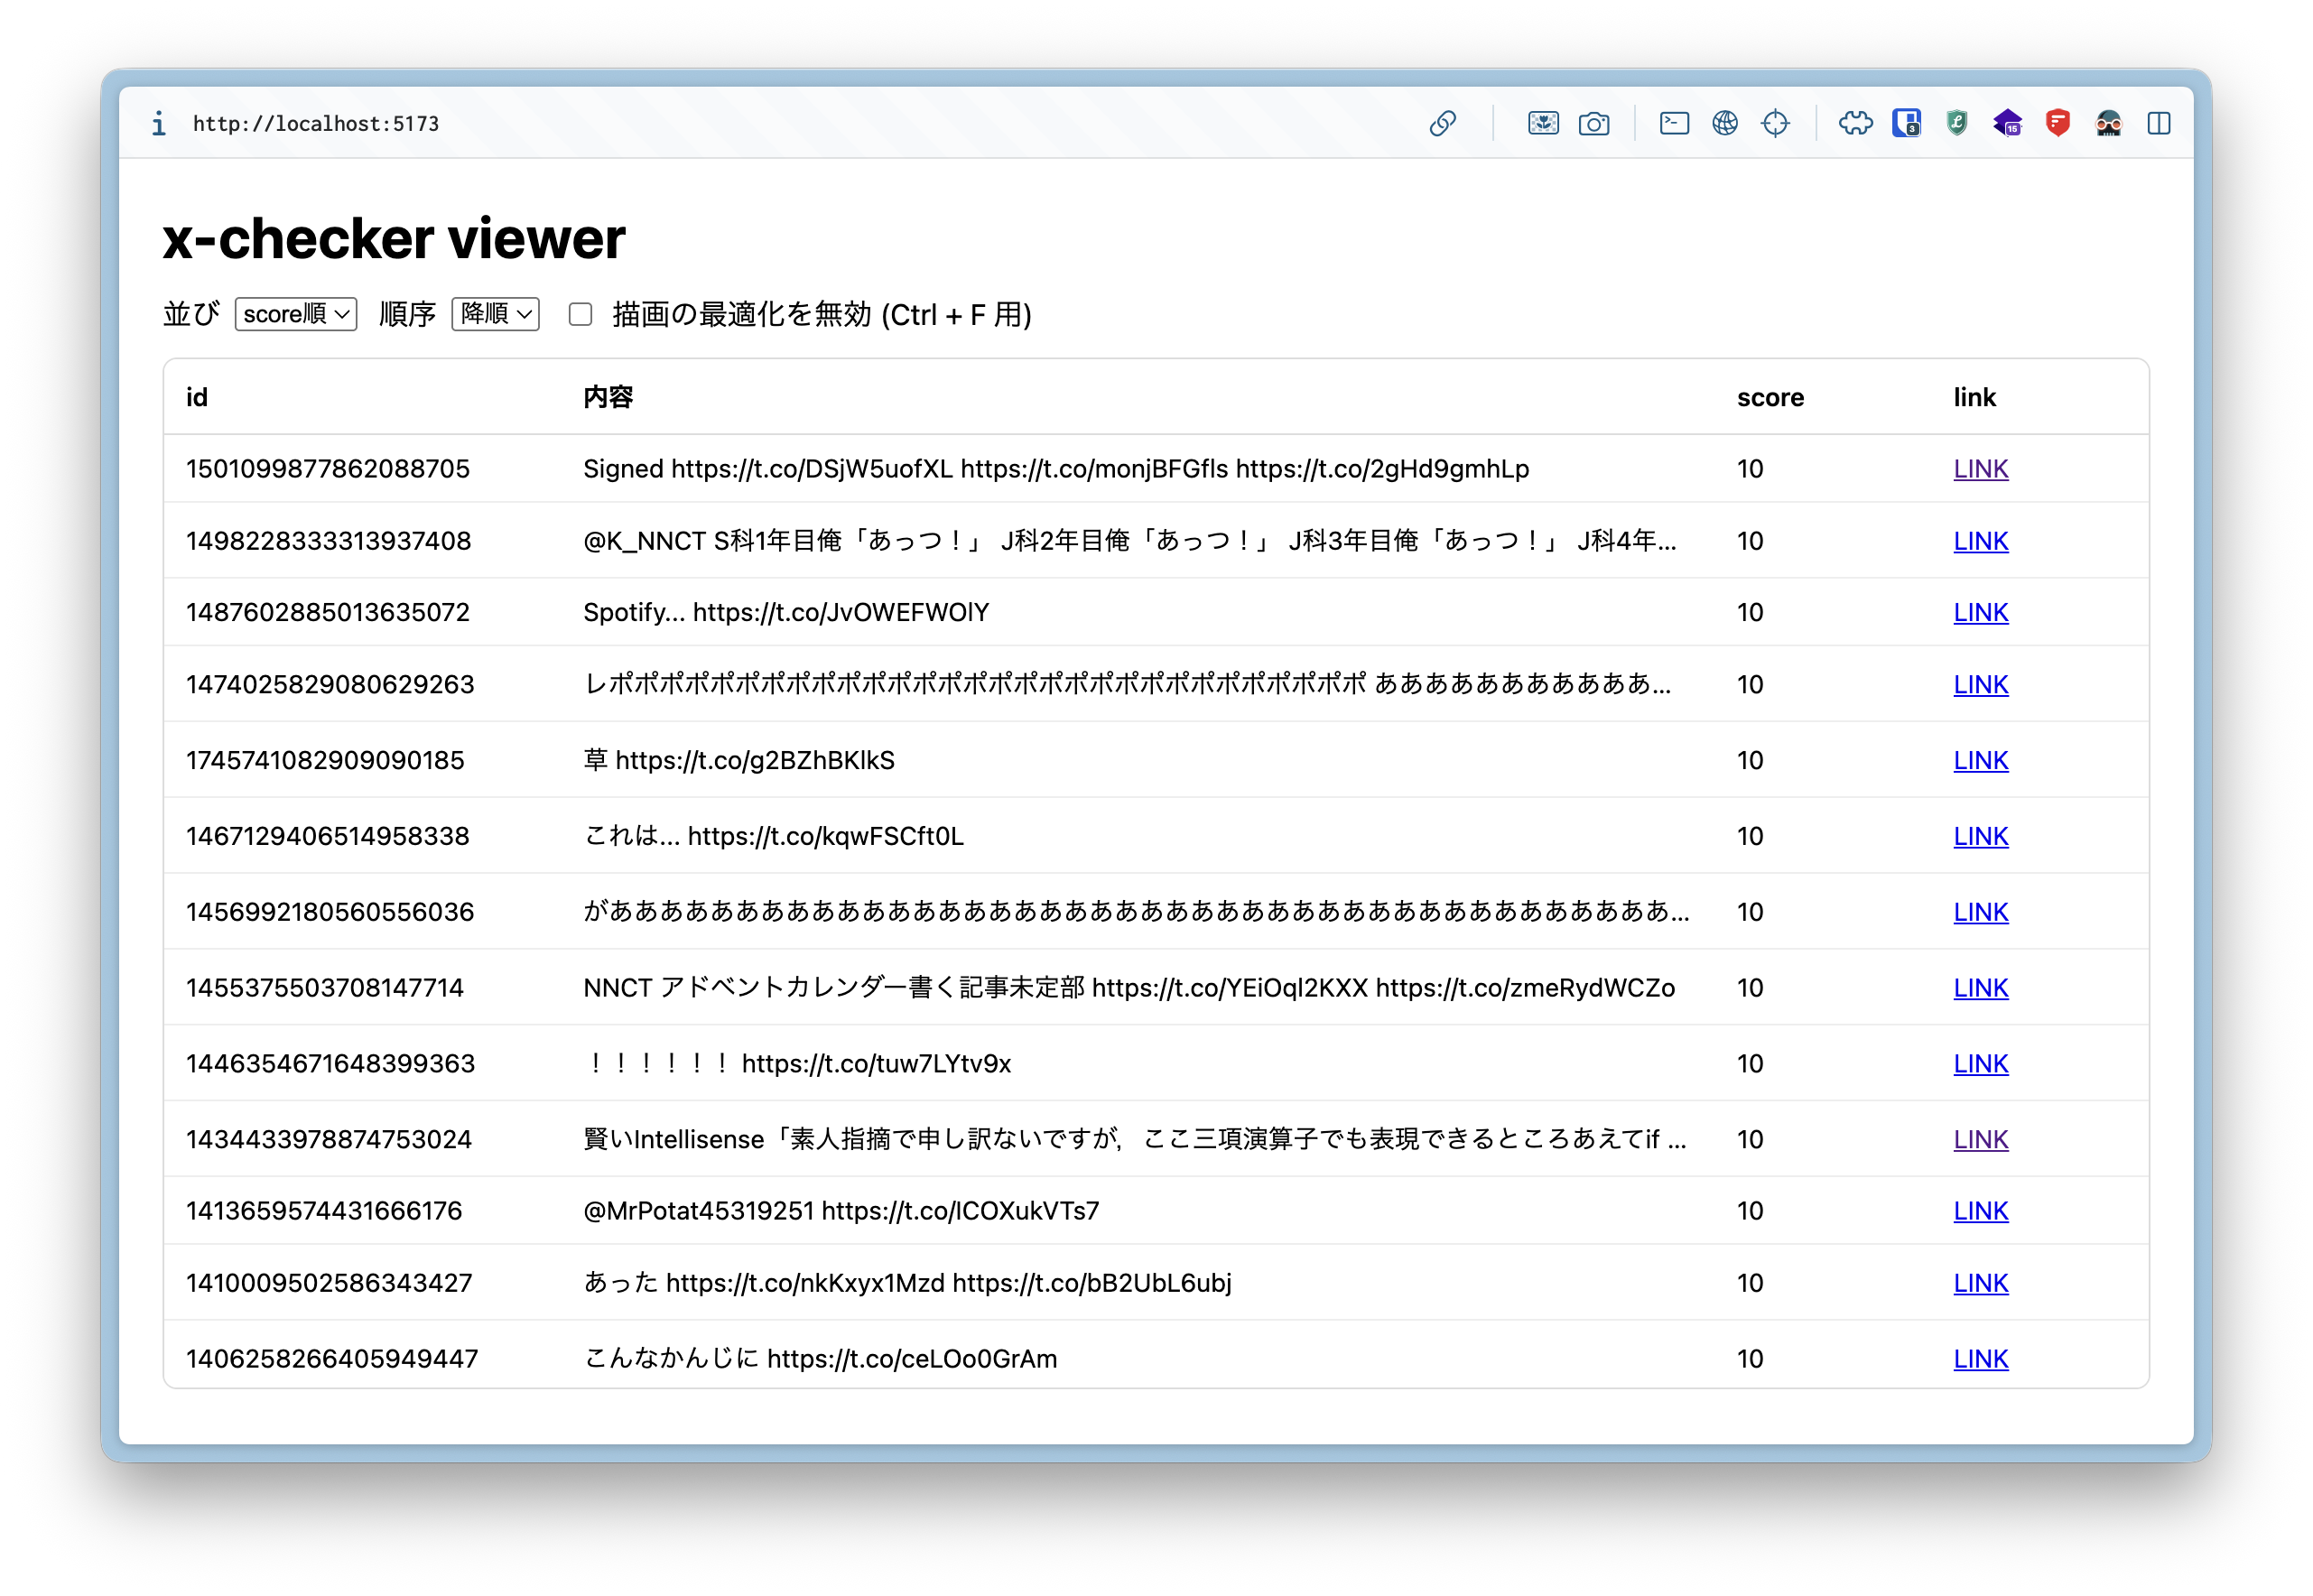Click the red shield extension icon
The height and width of the screenshot is (1596, 2313).
[2057, 123]
